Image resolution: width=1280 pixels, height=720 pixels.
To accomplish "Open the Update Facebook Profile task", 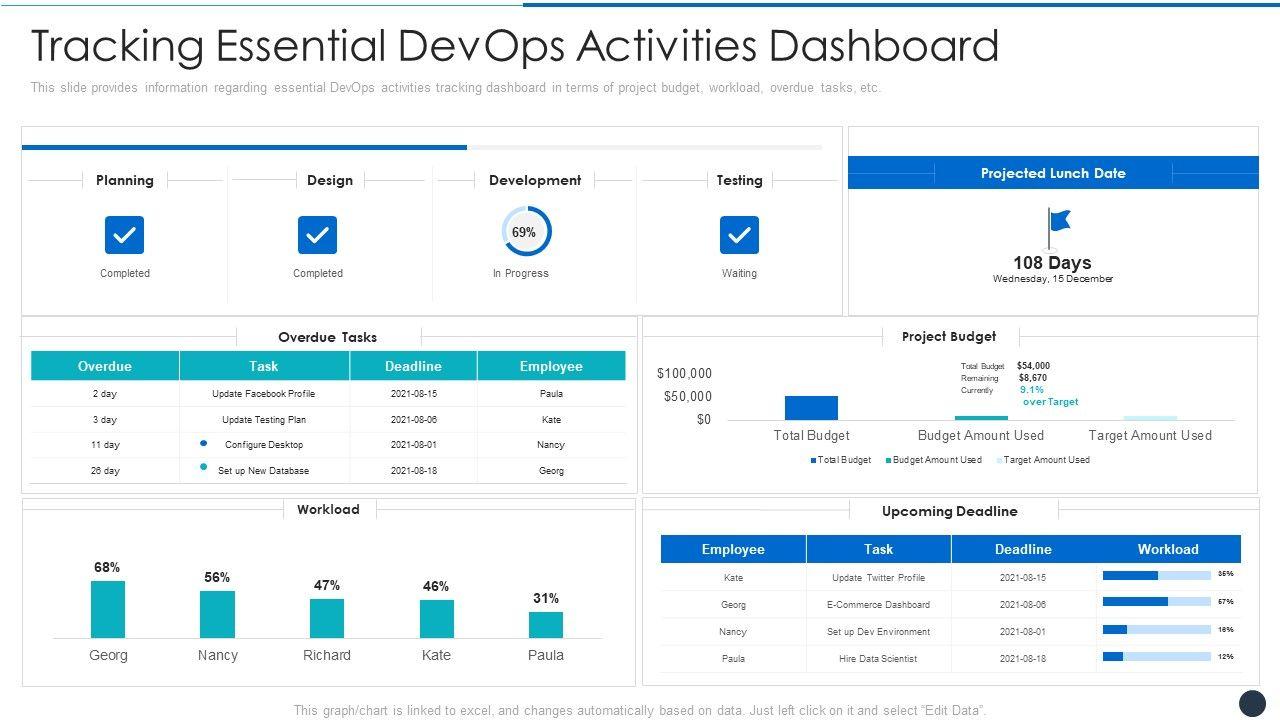I will pos(263,394).
